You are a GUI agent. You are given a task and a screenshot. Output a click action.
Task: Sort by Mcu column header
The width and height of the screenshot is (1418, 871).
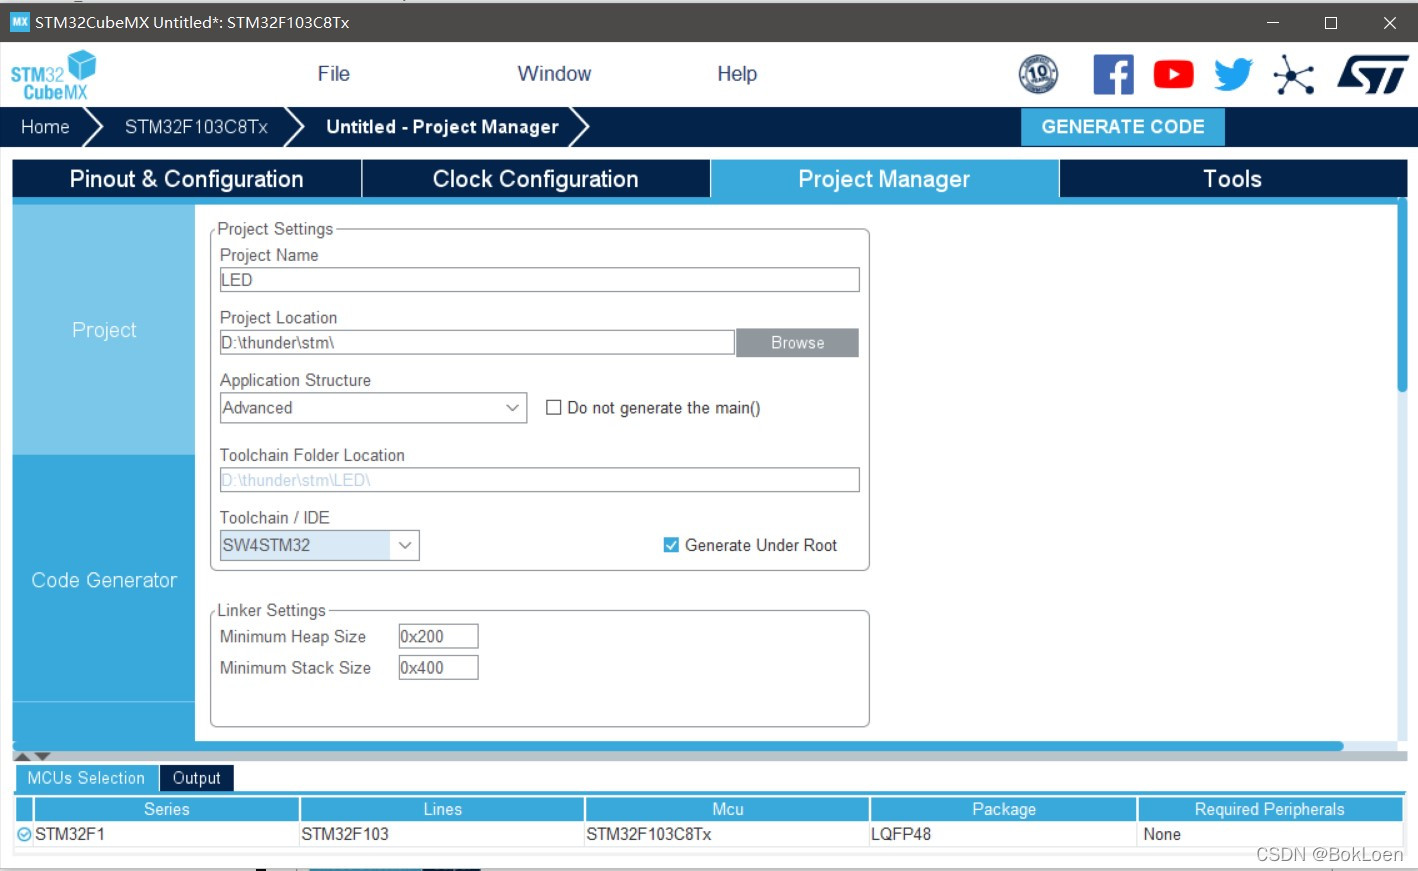pyautogui.click(x=727, y=809)
